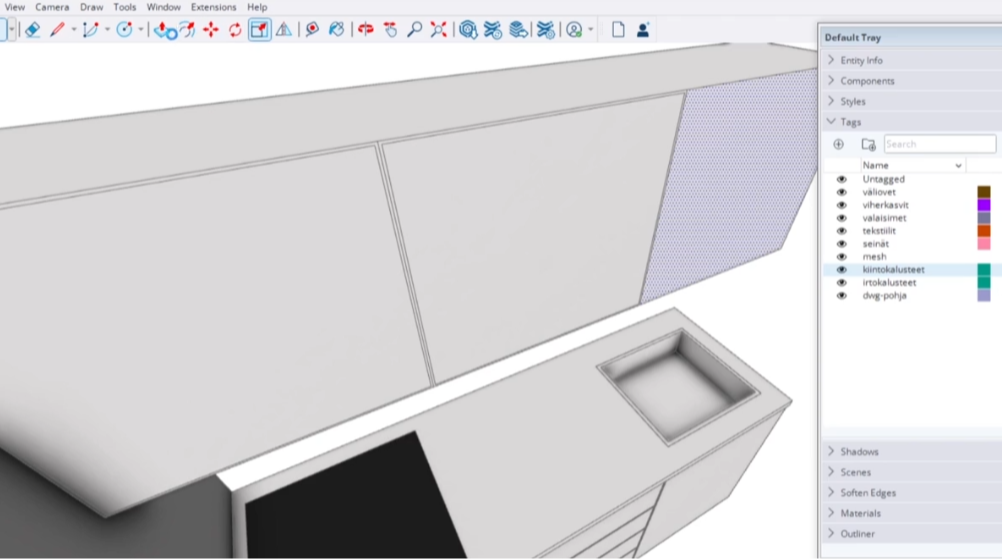The width and height of the screenshot is (1002, 559).
Task: Open the Extensions menu
Action: tap(213, 7)
